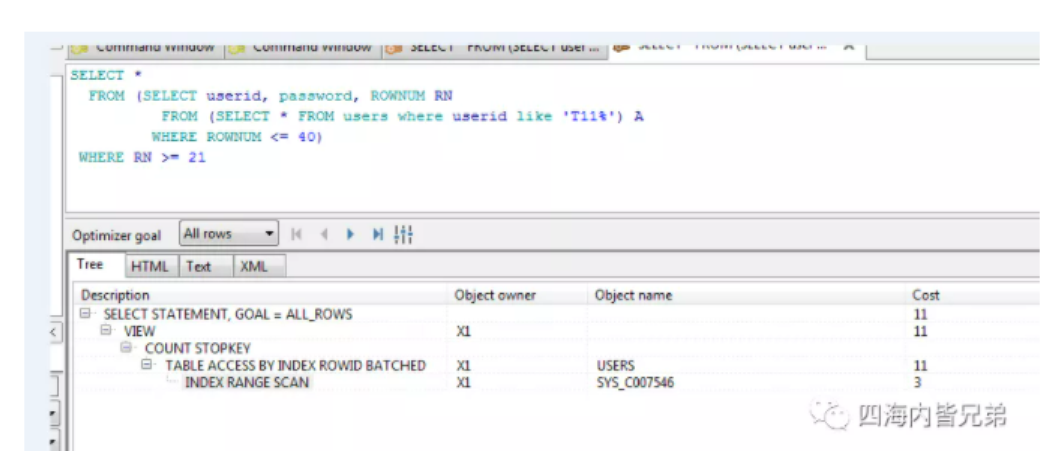The width and height of the screenshot is (1062, 451).
Task: Click X1 owner of TABLE ACCESS row
Action: pyautogui.click(x=464, y=366)
